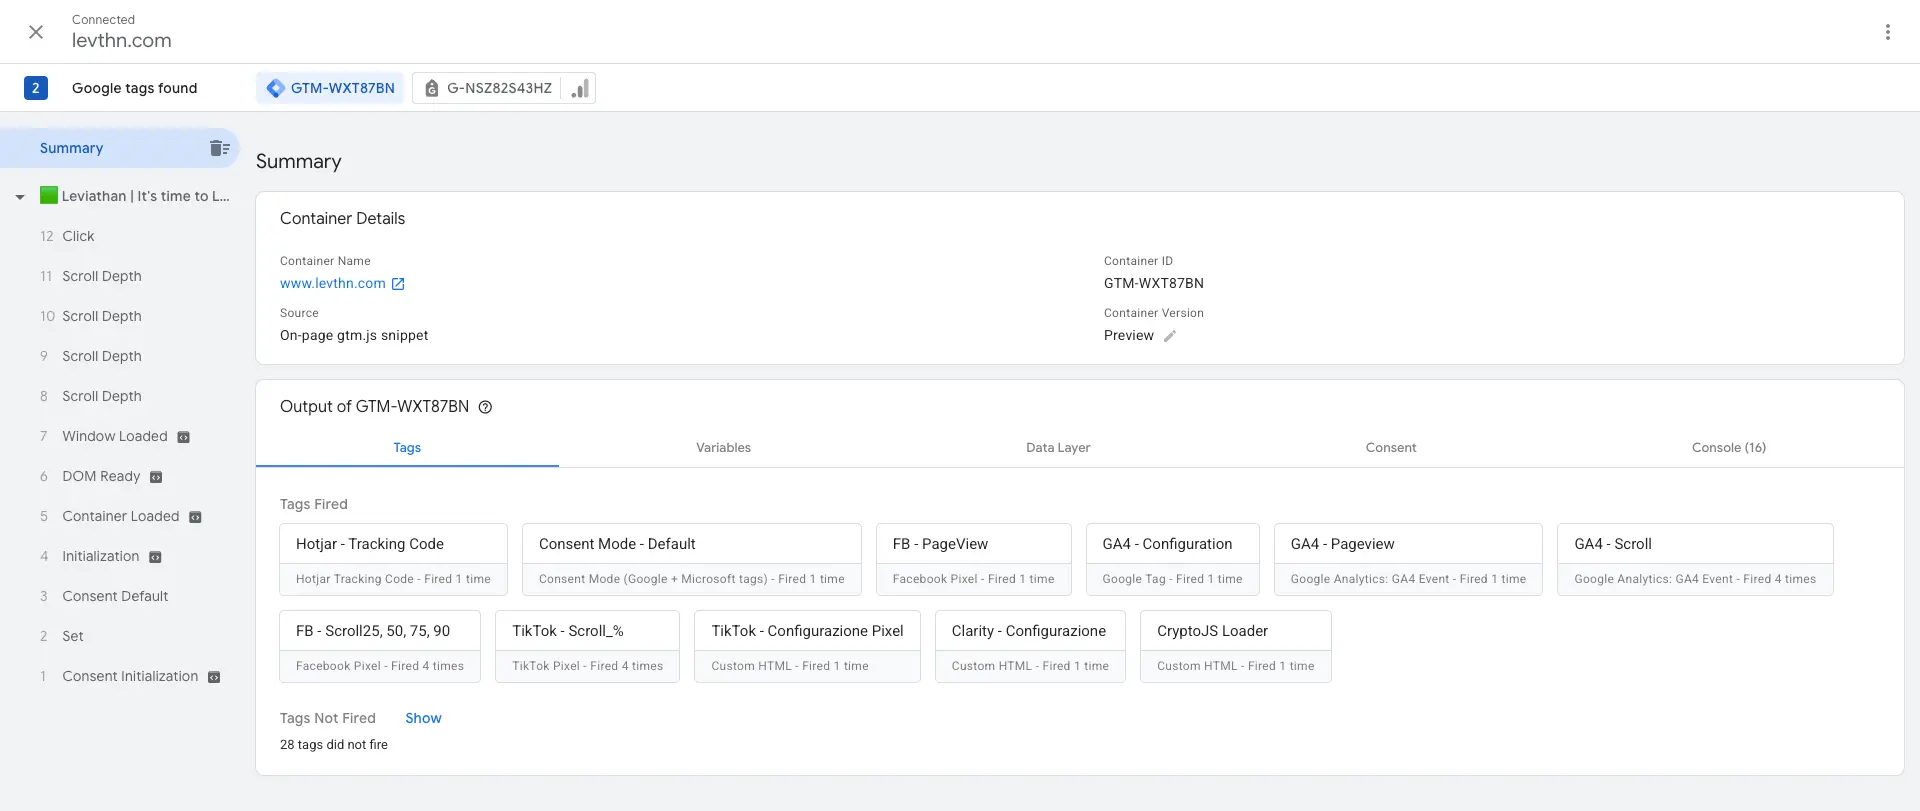This screenshot has height=811, width=1920.
Task: Switch to the Variables tab
Action: point(723,447)
